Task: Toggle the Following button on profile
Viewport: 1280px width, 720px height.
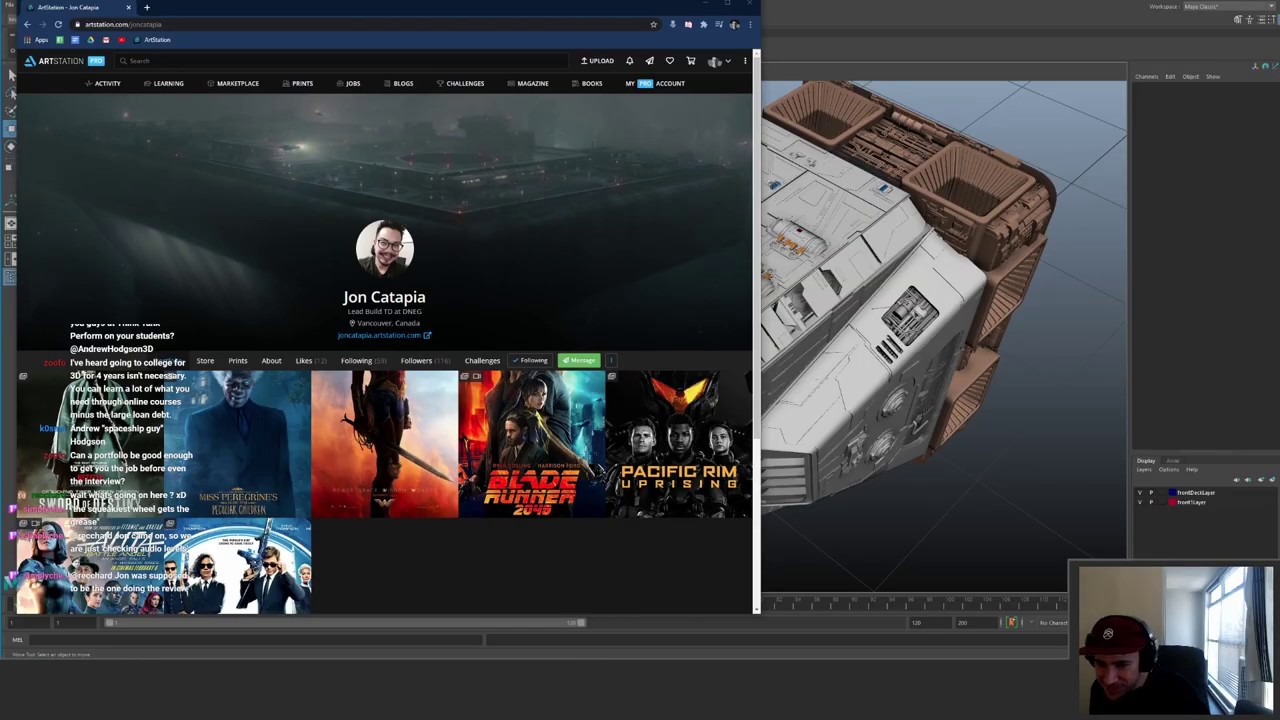Action: pos(530,361)
